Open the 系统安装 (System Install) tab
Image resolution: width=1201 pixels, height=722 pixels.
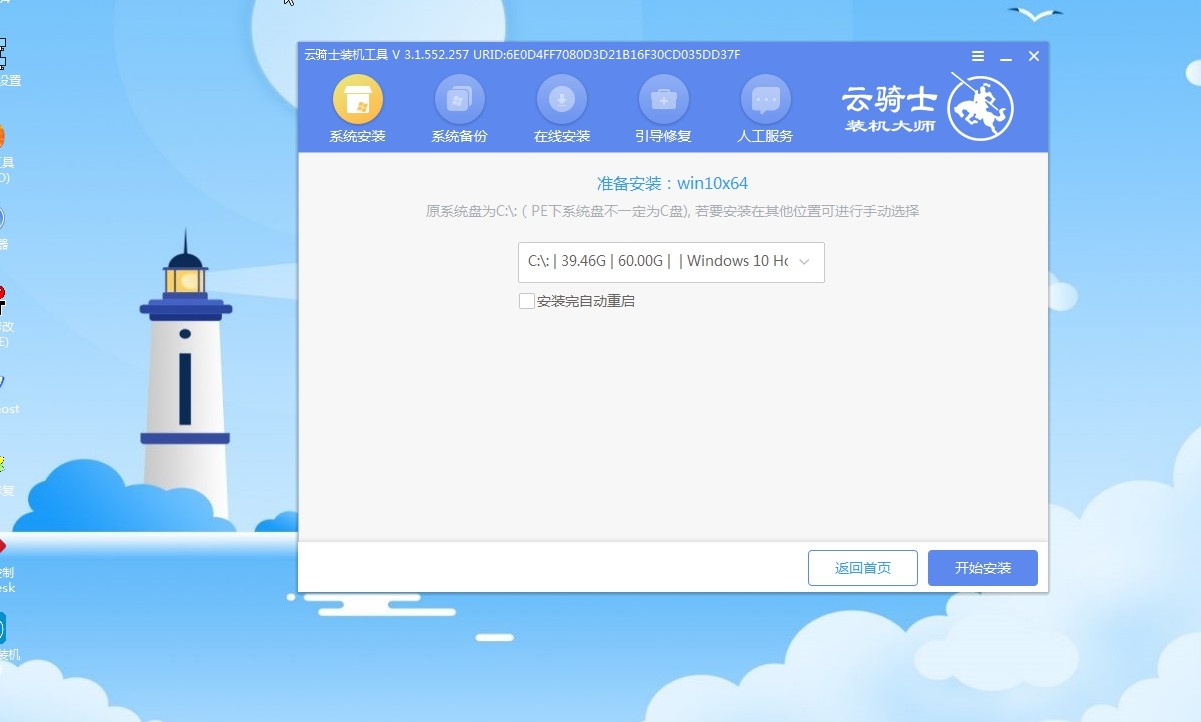click(x=357, y=110)
